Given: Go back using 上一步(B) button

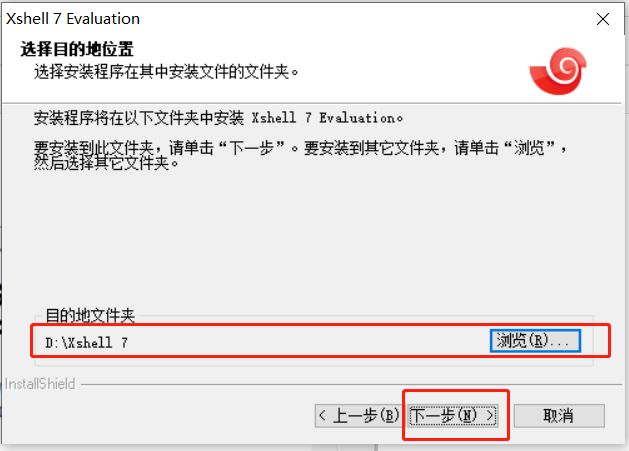Looking at the screenshot, I should pos(358,415).
